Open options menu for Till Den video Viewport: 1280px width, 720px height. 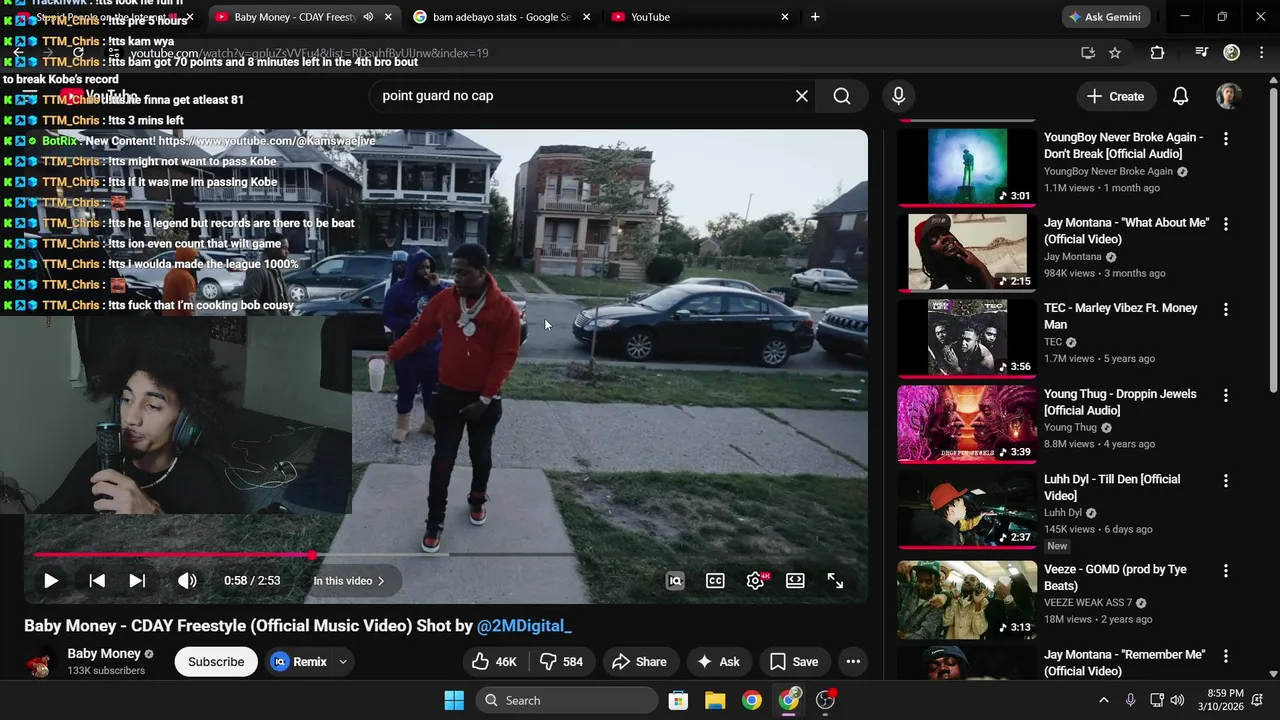1226,481
